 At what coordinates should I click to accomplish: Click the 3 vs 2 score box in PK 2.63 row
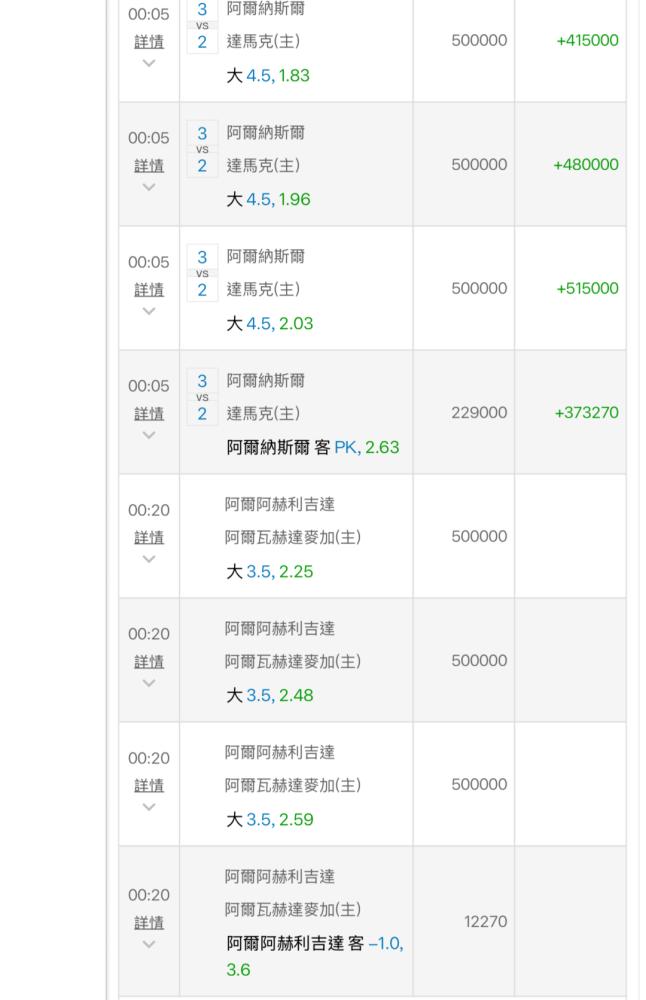point(202,398)
